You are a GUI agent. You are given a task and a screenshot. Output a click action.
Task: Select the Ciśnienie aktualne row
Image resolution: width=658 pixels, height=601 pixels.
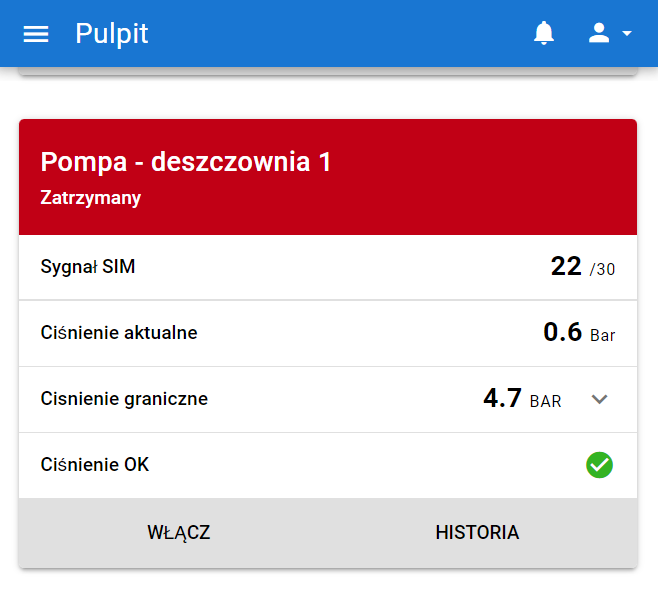click(119, 333)
